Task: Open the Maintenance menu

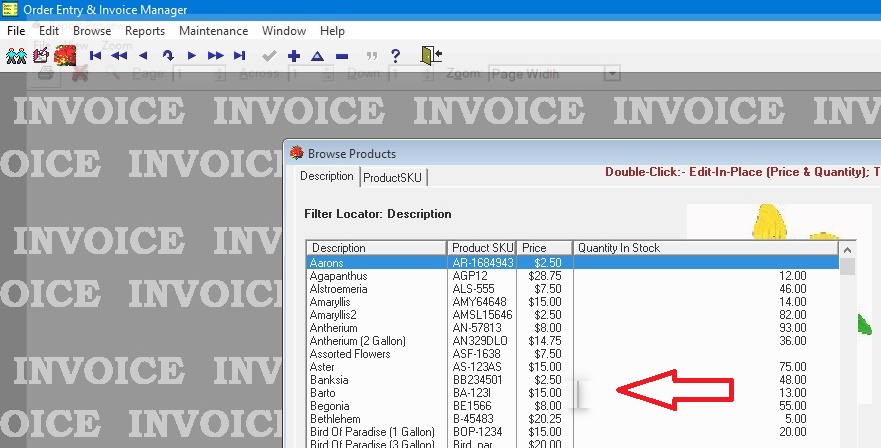Action: click(x=213, y=31)
